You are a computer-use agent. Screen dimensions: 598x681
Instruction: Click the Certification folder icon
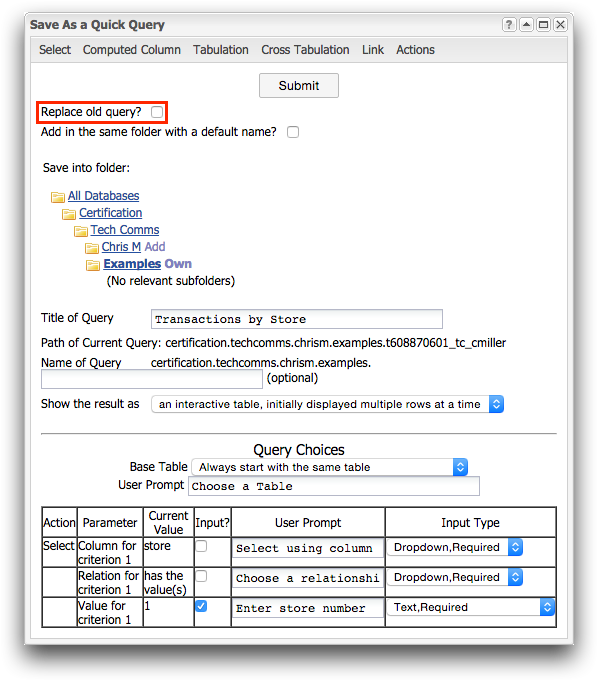(69, 214)
